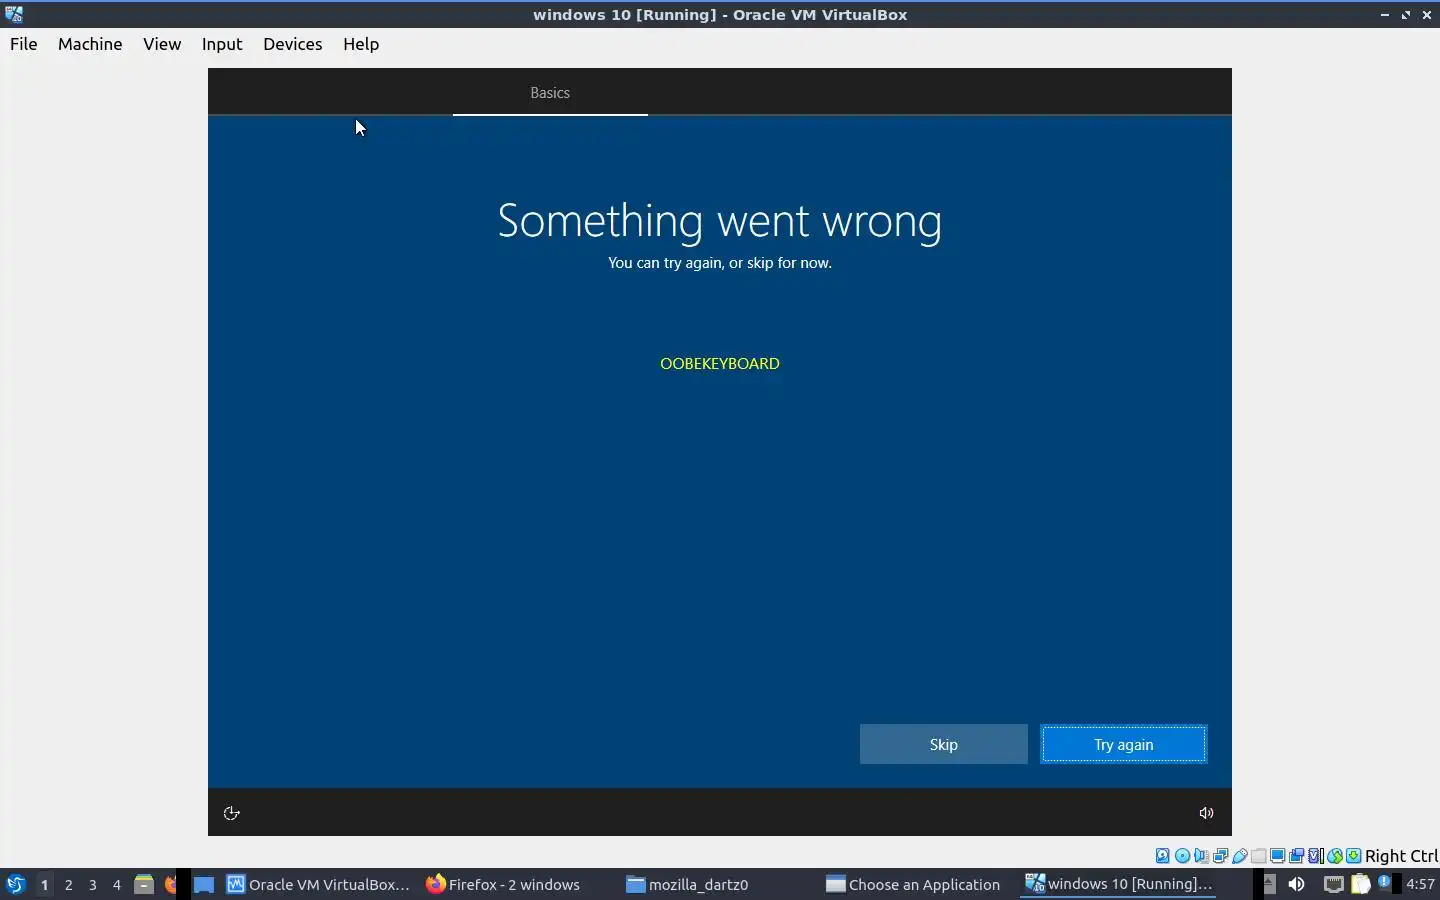This screenshot has width=1440, height=900.
Task: Click the optical disc status icon
Action: click(1182, 855)
